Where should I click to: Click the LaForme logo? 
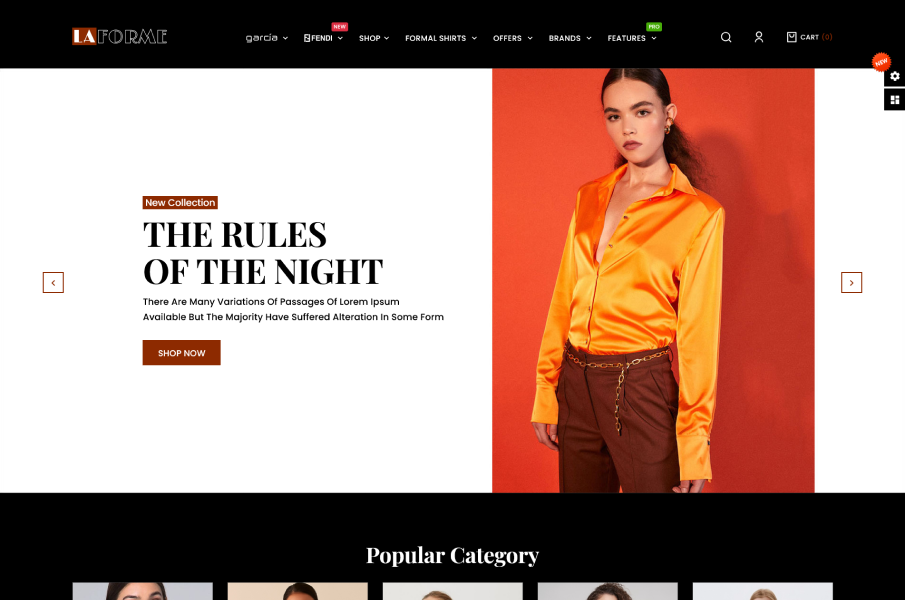(119, 37)
